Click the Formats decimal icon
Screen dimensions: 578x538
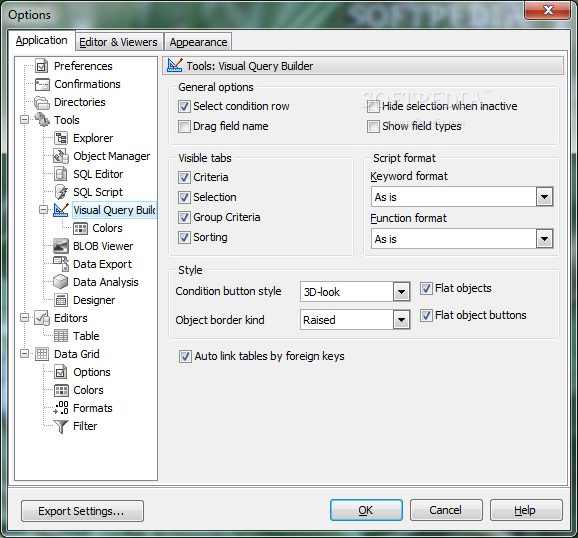pos(61,408)
